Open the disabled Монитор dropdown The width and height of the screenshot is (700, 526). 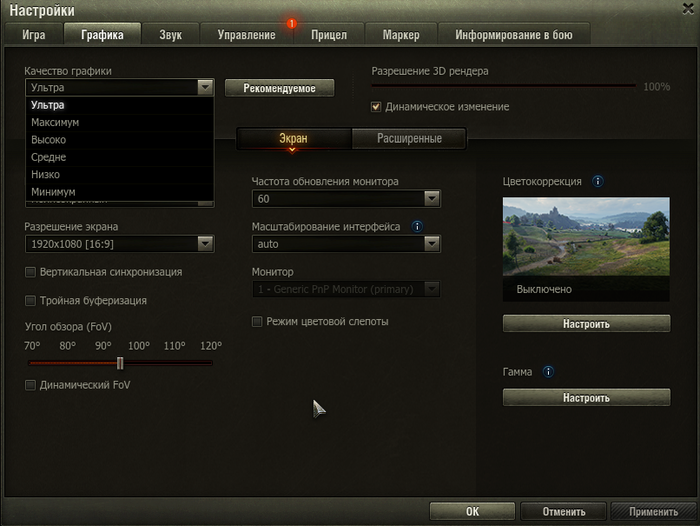point(346,289)
